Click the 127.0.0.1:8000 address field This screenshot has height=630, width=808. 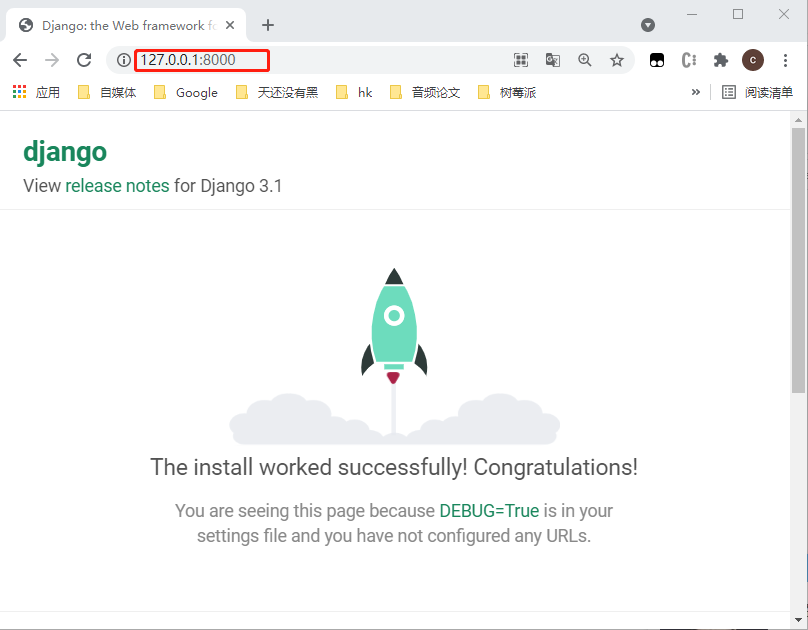coord(201,60)
